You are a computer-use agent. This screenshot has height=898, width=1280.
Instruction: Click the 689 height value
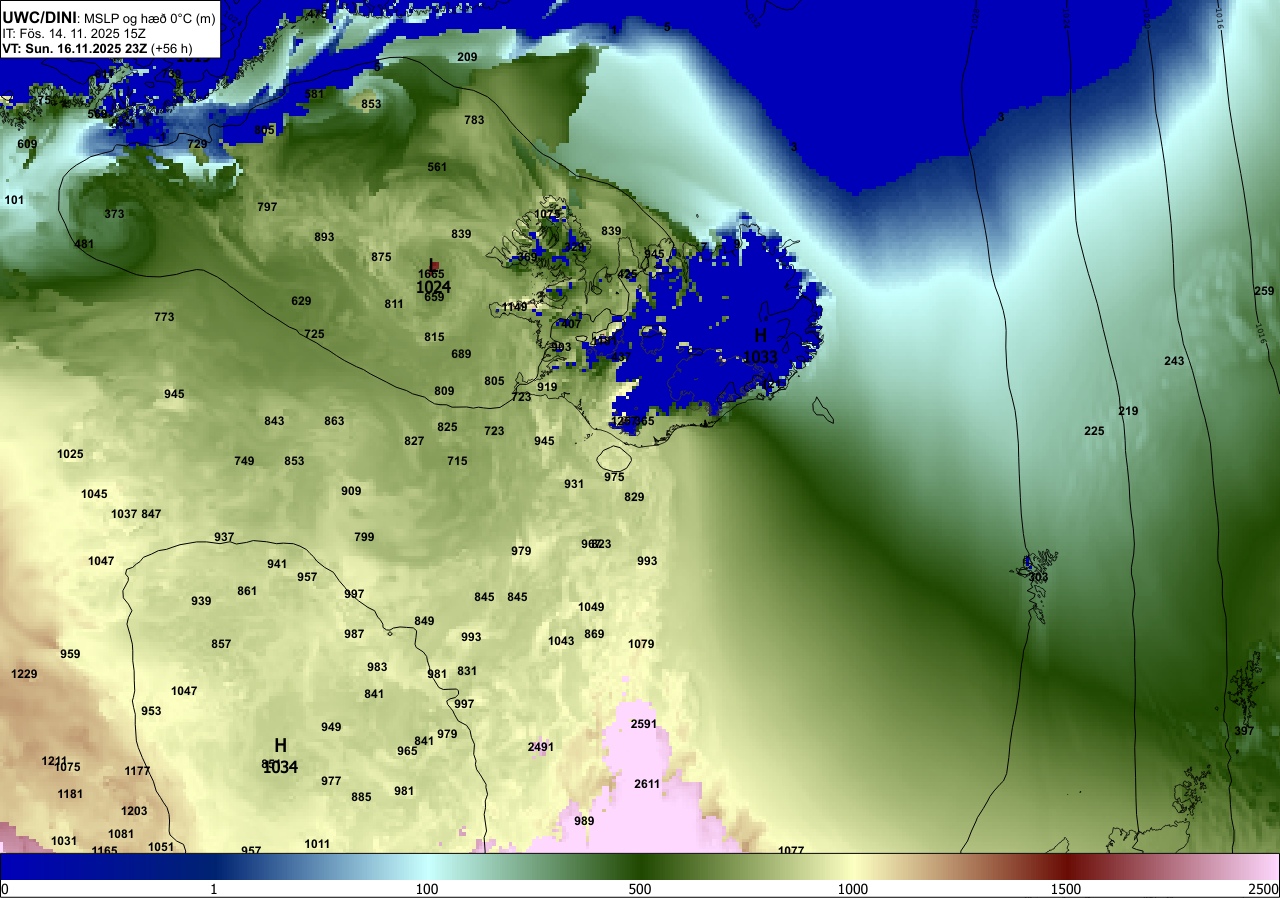coord(461,354)
